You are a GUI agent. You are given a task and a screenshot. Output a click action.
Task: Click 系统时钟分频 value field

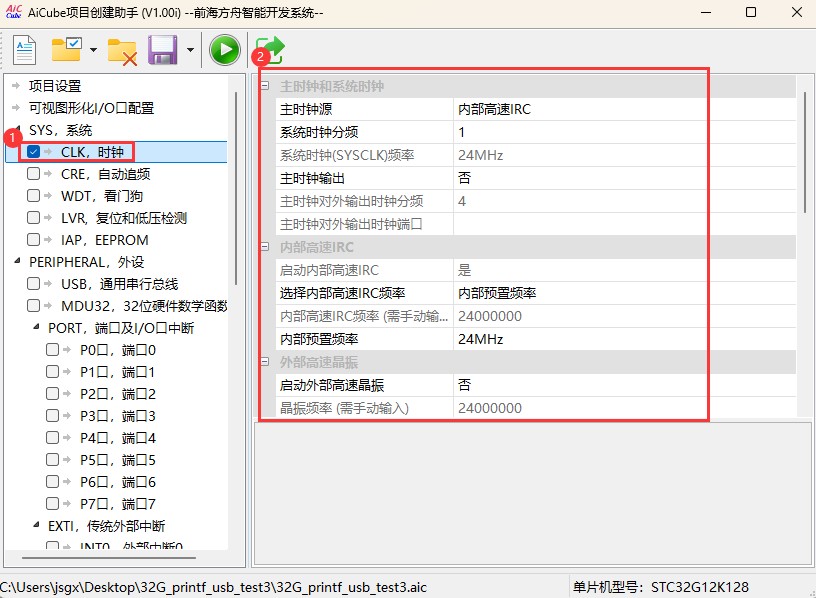tap(624, 132)
